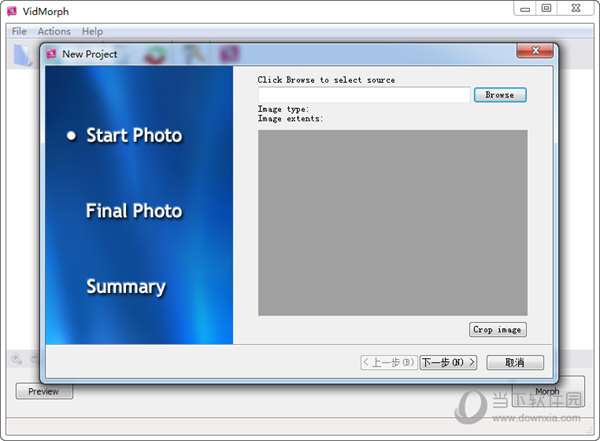Close the VidMorph main window
Viewport: 600px width, 441px height.
click(x=576, y=8)
